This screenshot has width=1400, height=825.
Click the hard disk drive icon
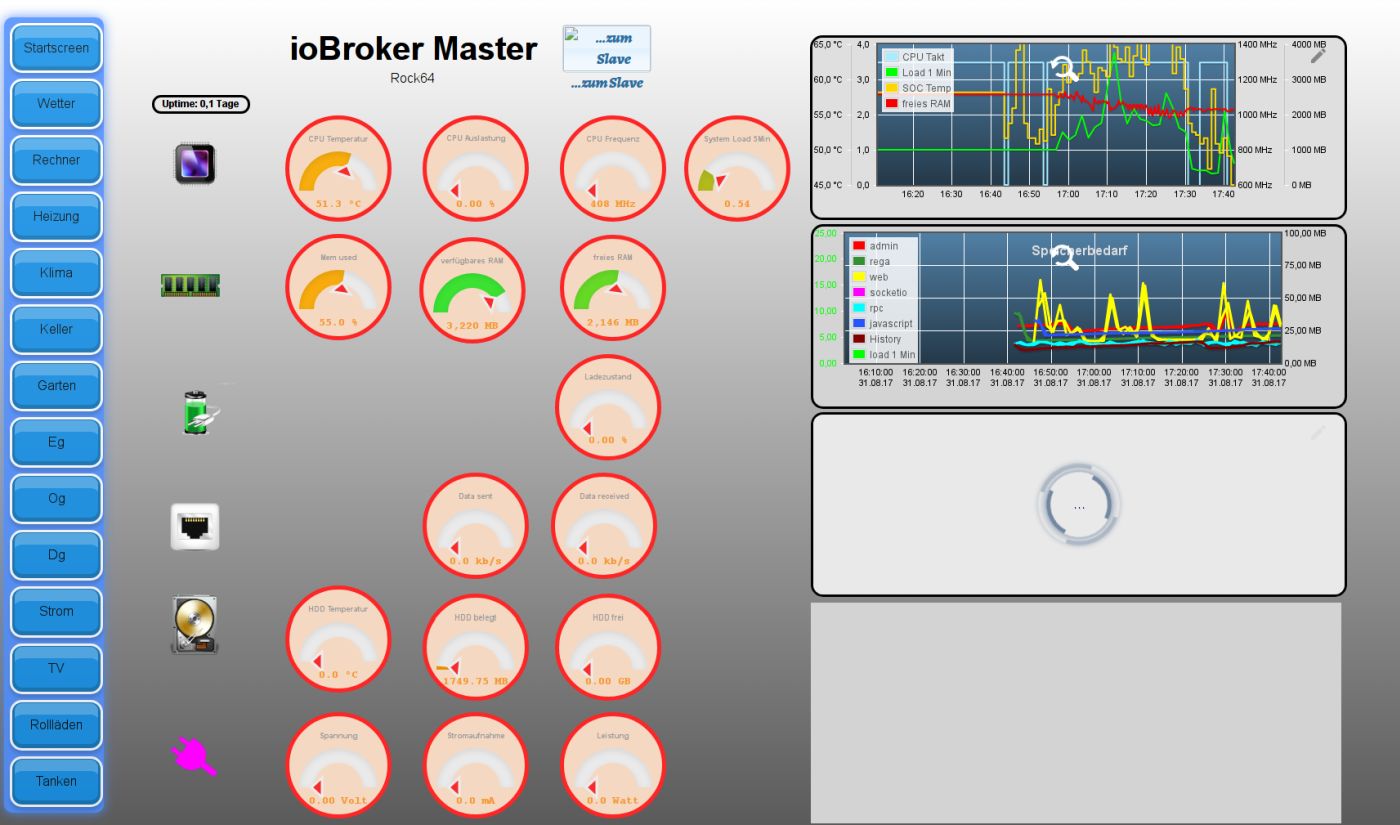[194, 625]
